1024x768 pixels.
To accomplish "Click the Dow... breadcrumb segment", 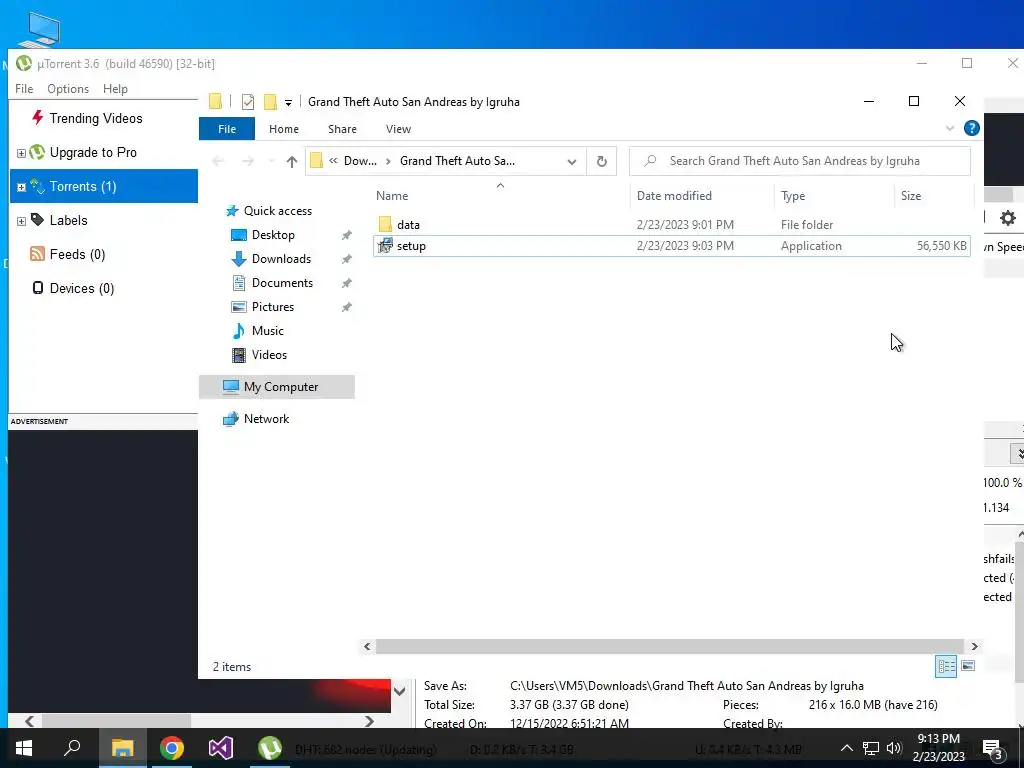I will [x=360, y=161].
